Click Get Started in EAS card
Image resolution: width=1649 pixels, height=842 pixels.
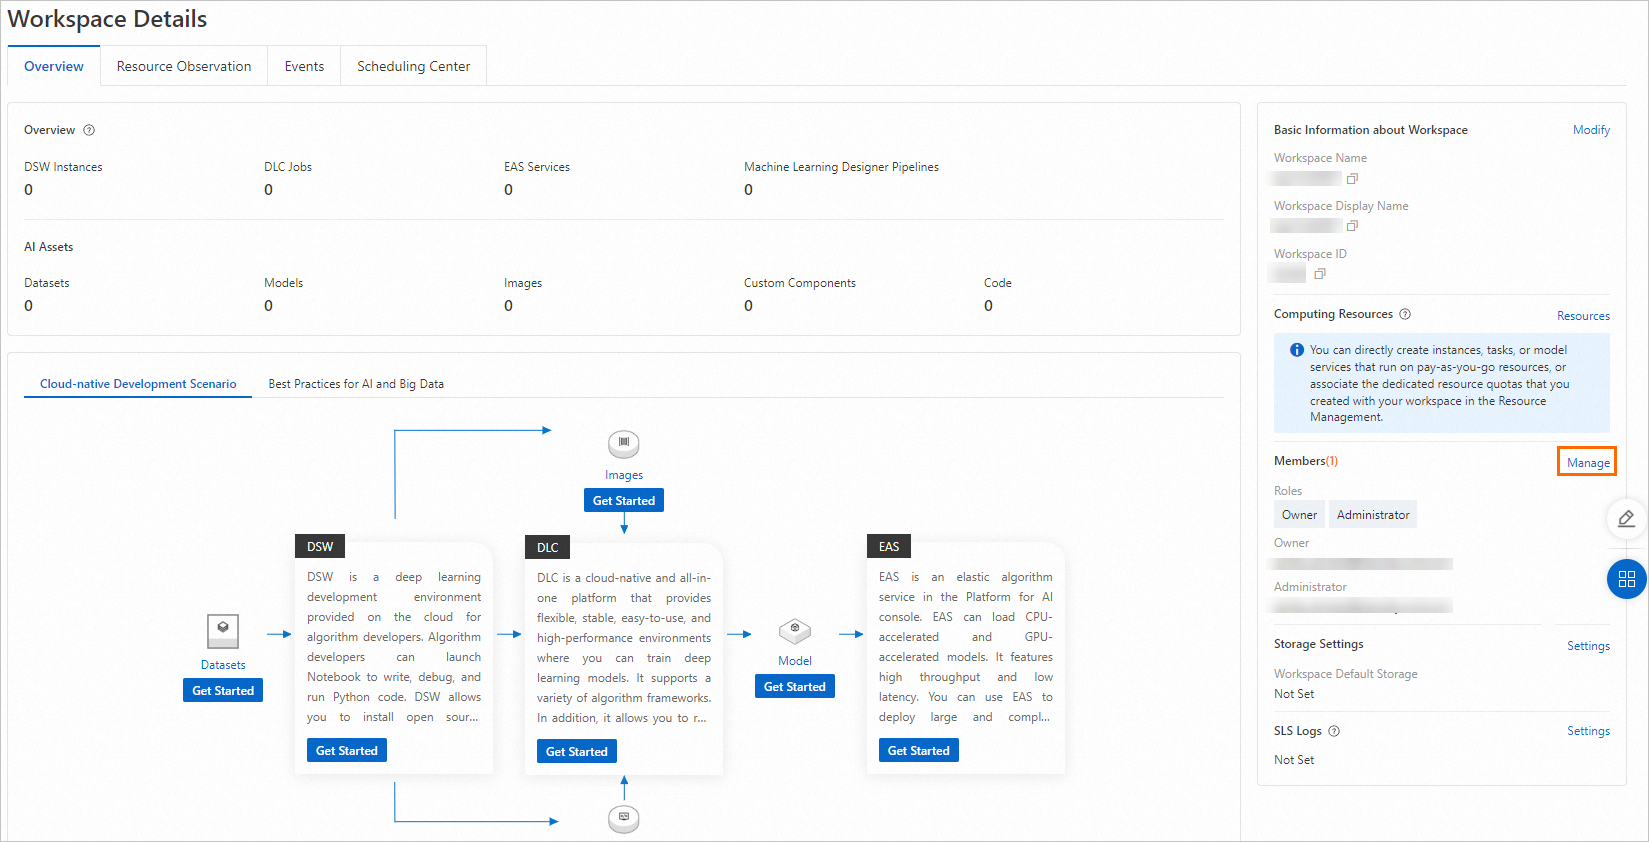point(919,751)
